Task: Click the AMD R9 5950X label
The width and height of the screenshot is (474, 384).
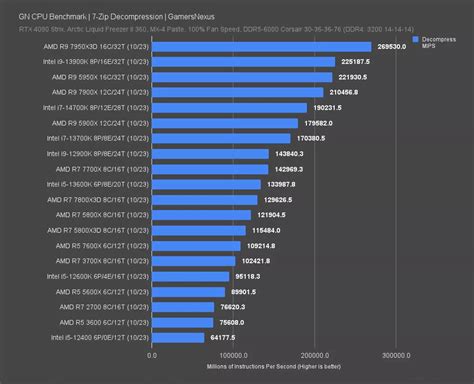Action: click(x=100, y=77)
